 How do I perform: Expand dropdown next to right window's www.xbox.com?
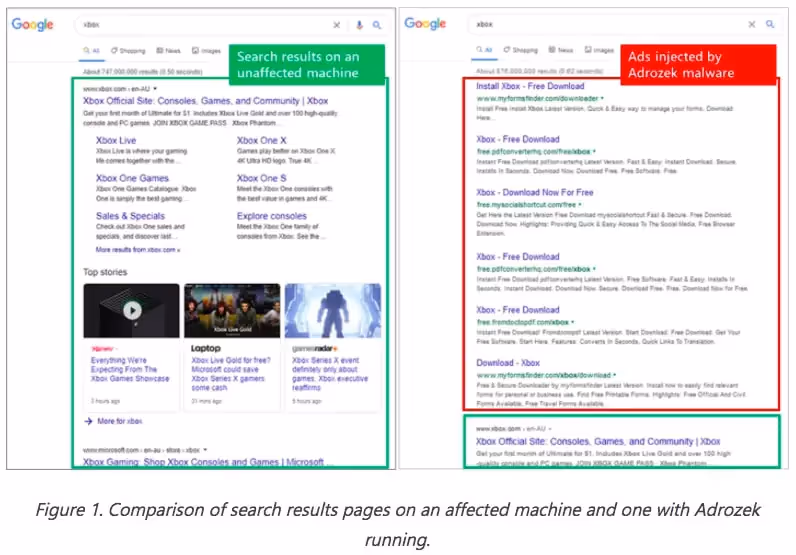(x=550, y=429)
